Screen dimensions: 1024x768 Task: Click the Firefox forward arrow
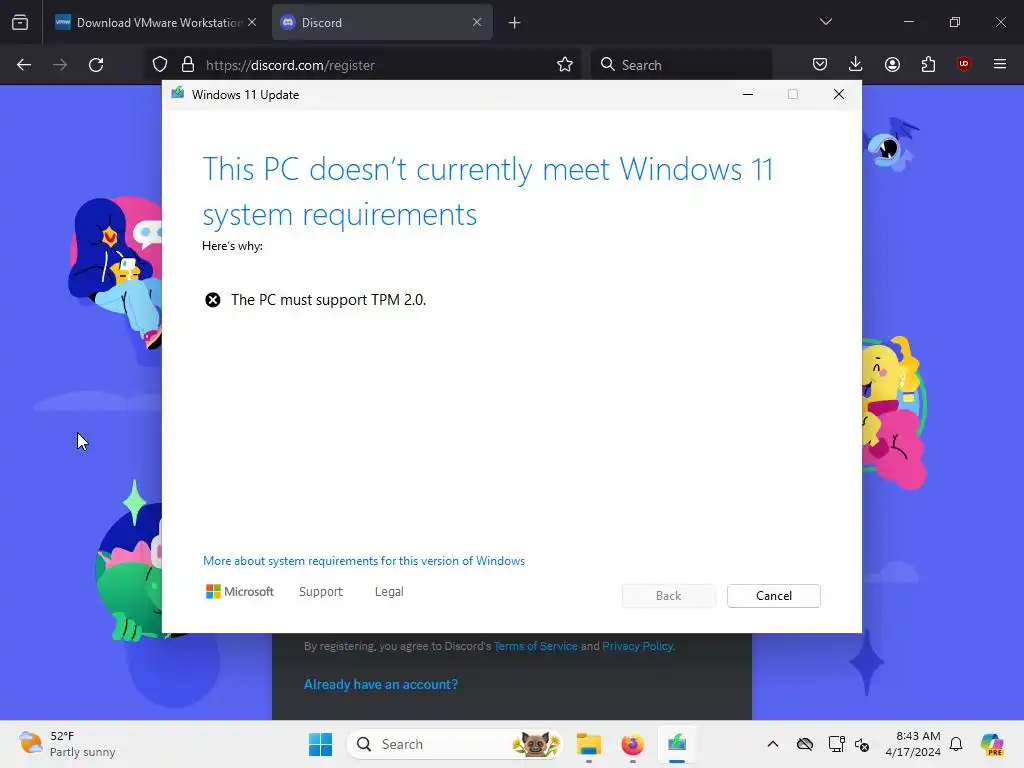[60, 65]
